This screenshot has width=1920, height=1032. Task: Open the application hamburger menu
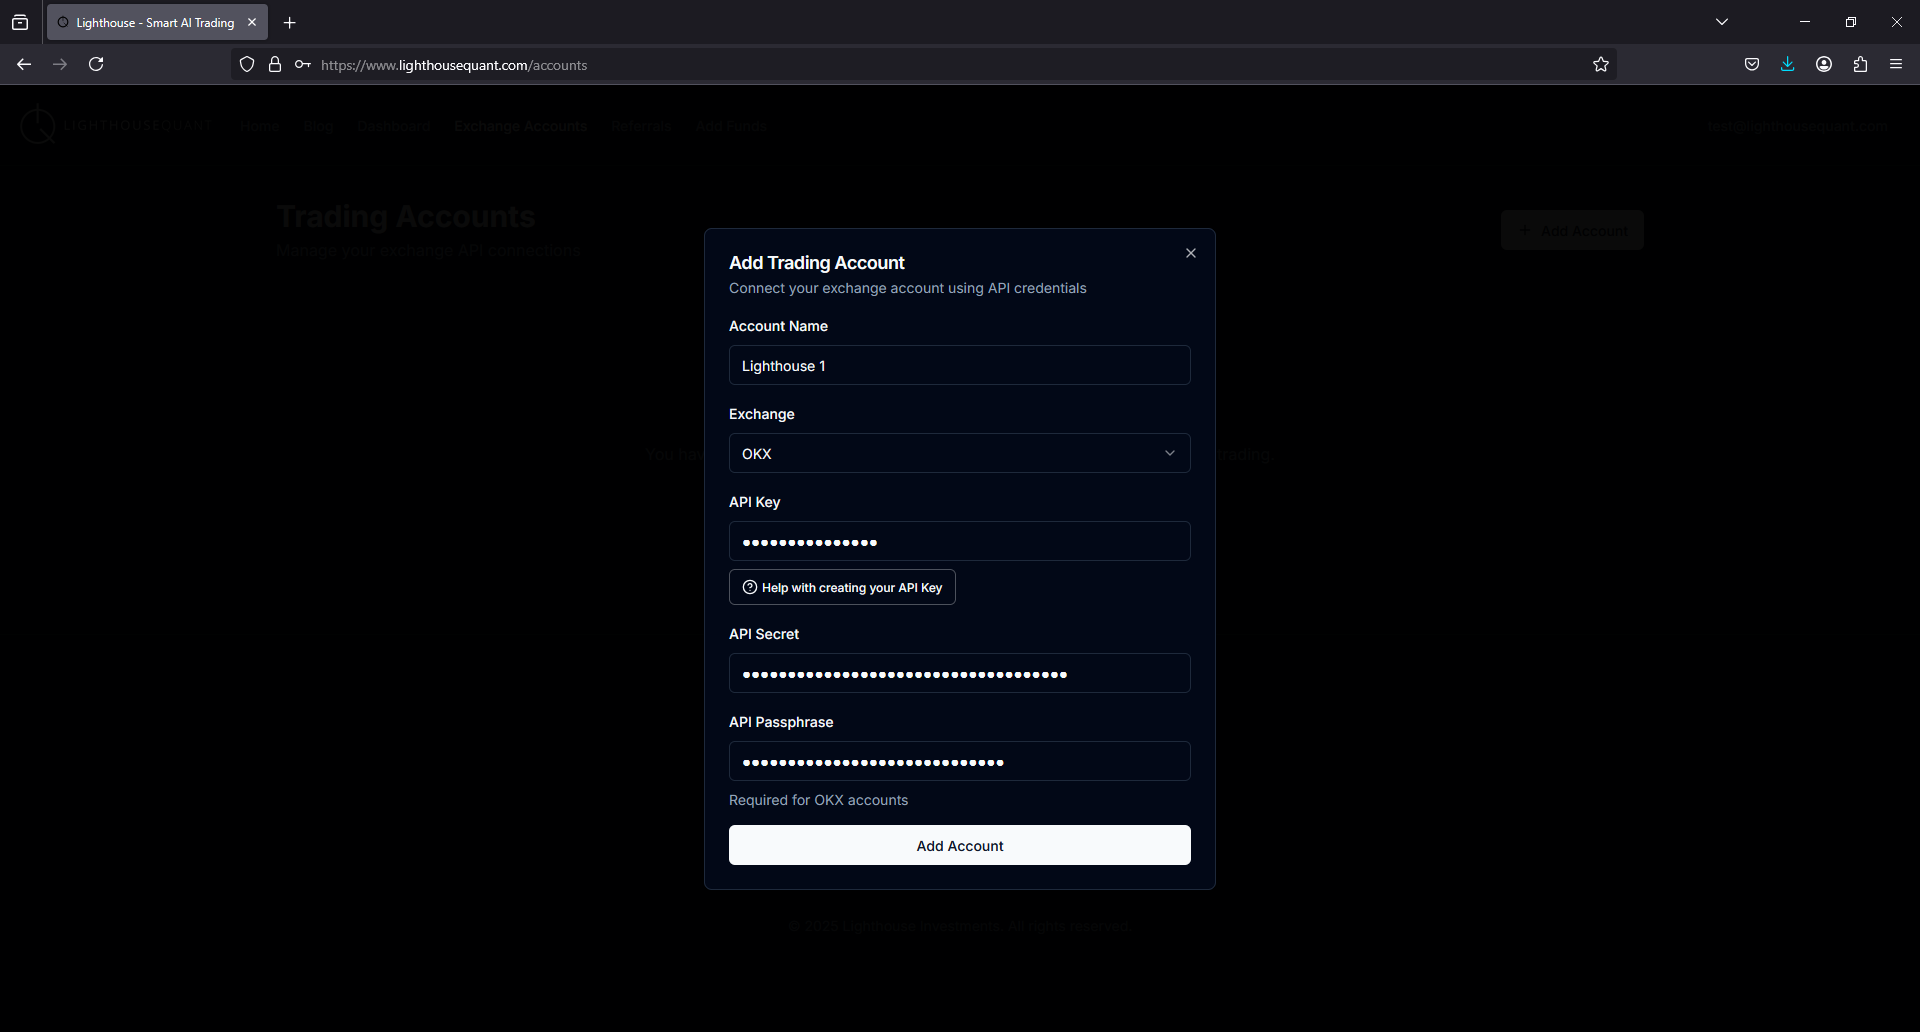pos(1896,64)
